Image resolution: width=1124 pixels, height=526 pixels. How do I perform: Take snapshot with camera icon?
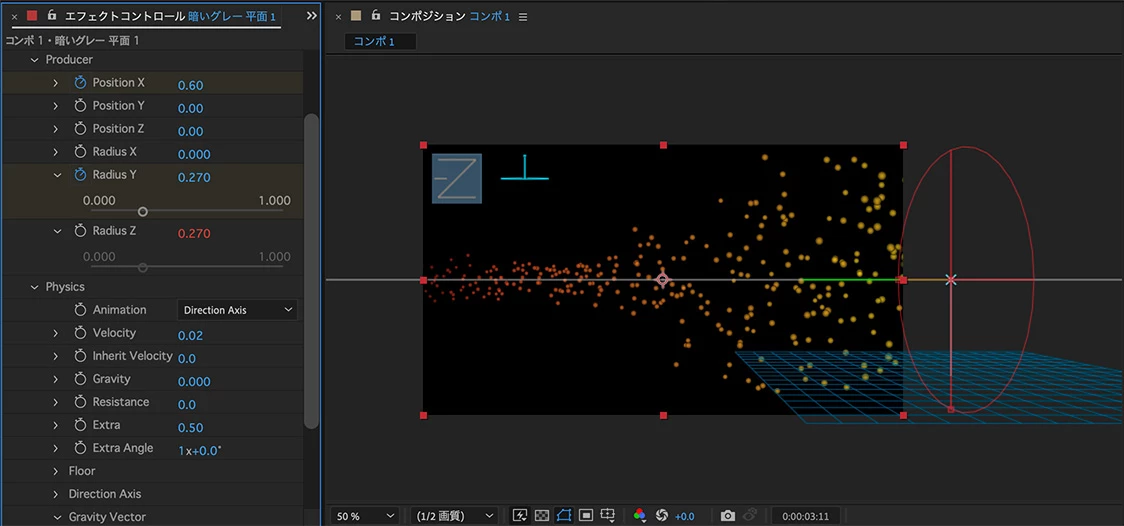point(728,515)
